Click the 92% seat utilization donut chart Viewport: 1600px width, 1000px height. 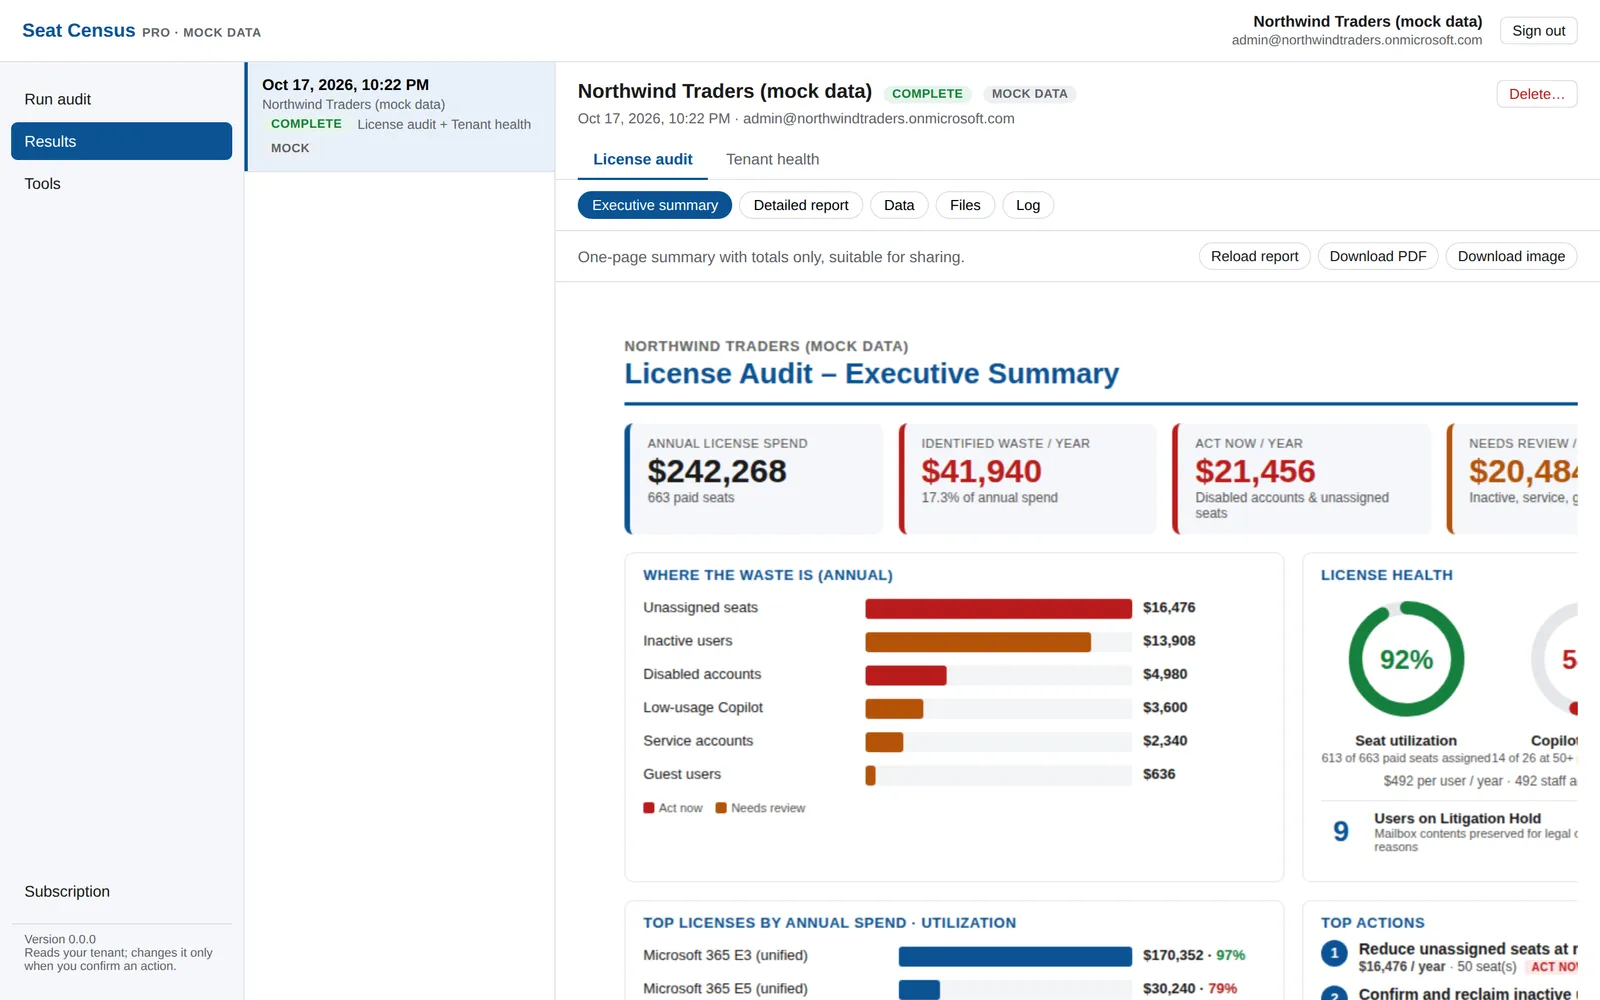click(x=1406, y=659)
